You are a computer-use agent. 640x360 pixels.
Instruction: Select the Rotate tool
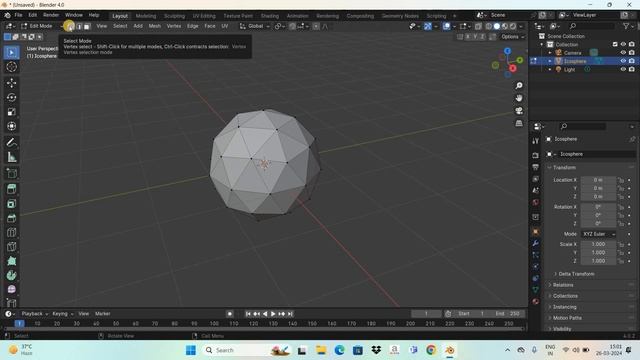(x=11, y=97)
